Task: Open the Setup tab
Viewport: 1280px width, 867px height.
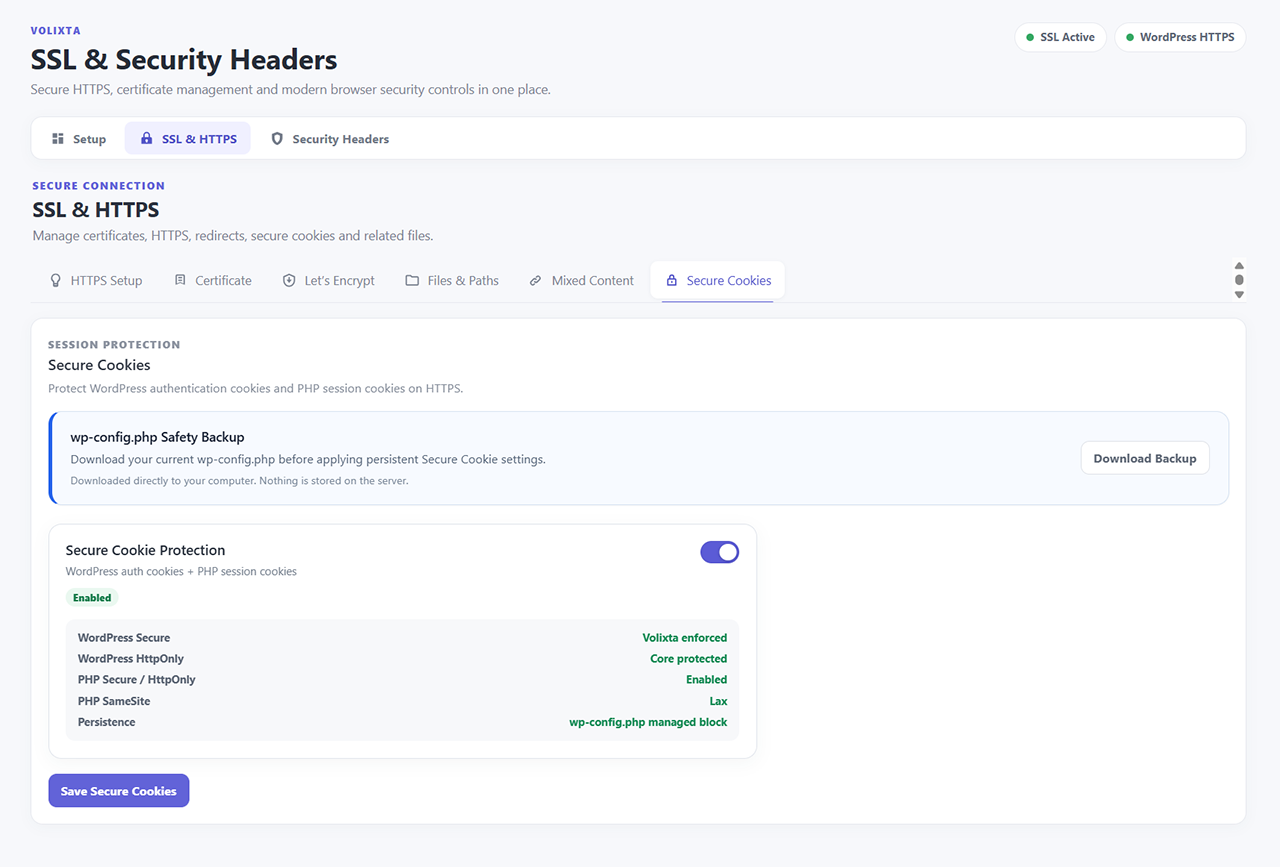Action: pos(79,139)
